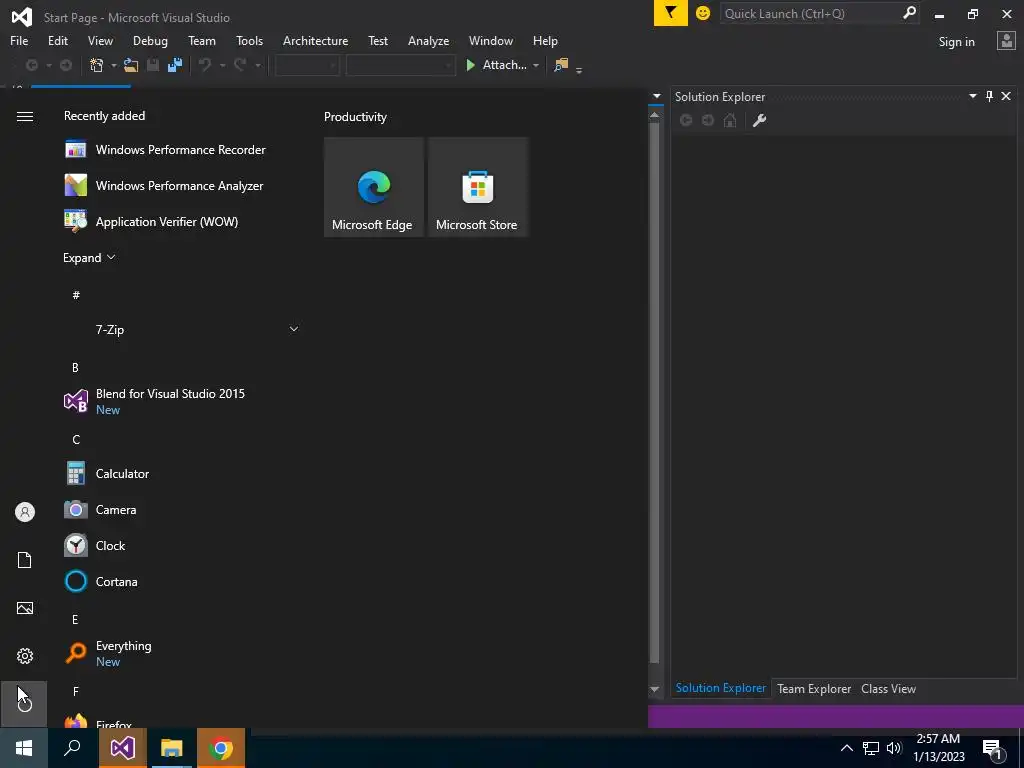Viewport: 1024px width, 768px height.
Task: Open the Debug menu
Action: [x=150, y=40]
